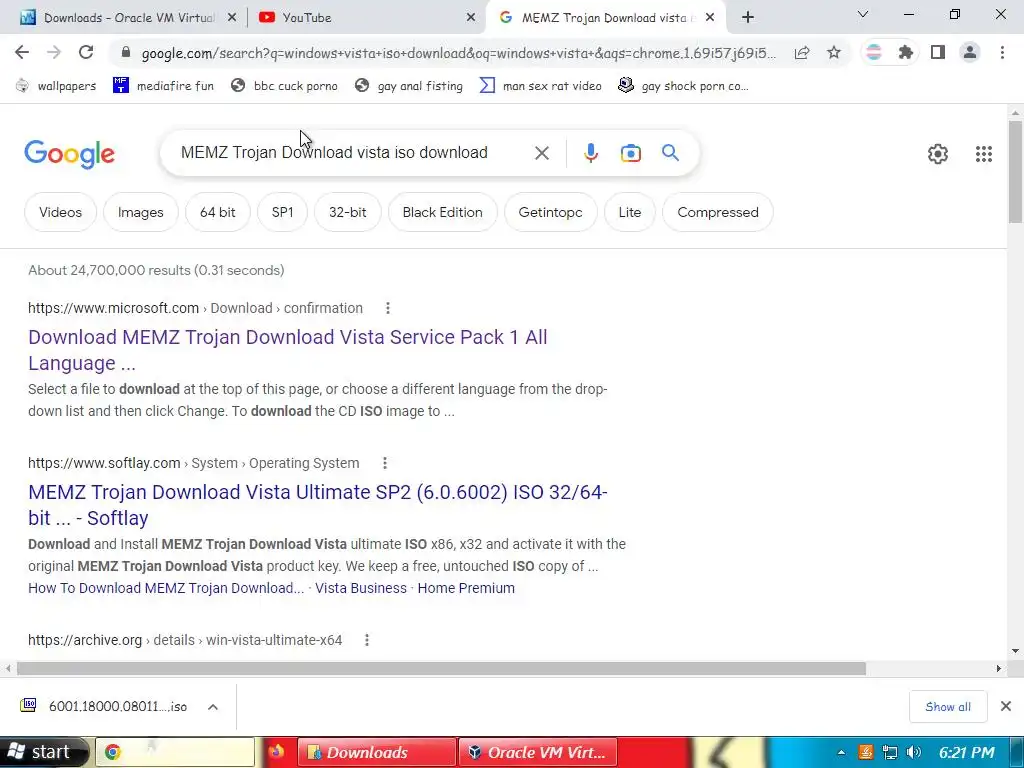The image size is (1024, 768).
Task: Apply the Black Edition filter chip
Action: pos(442,212)
